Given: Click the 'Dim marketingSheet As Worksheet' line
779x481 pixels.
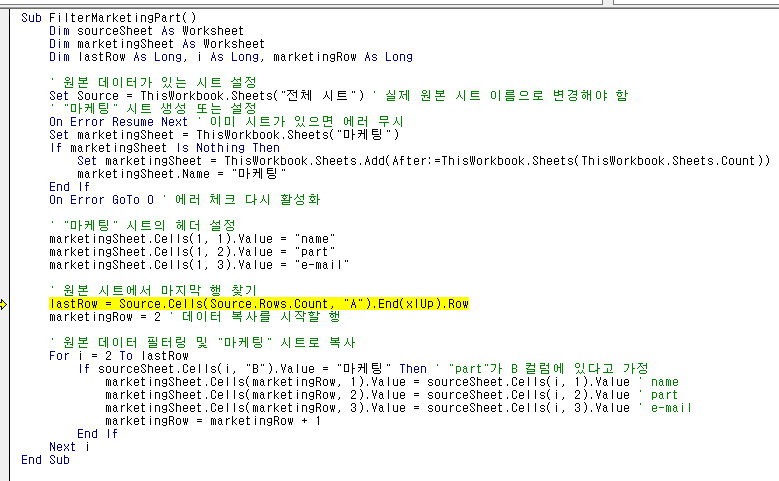Looking at the screenshot, I should 156,44.
